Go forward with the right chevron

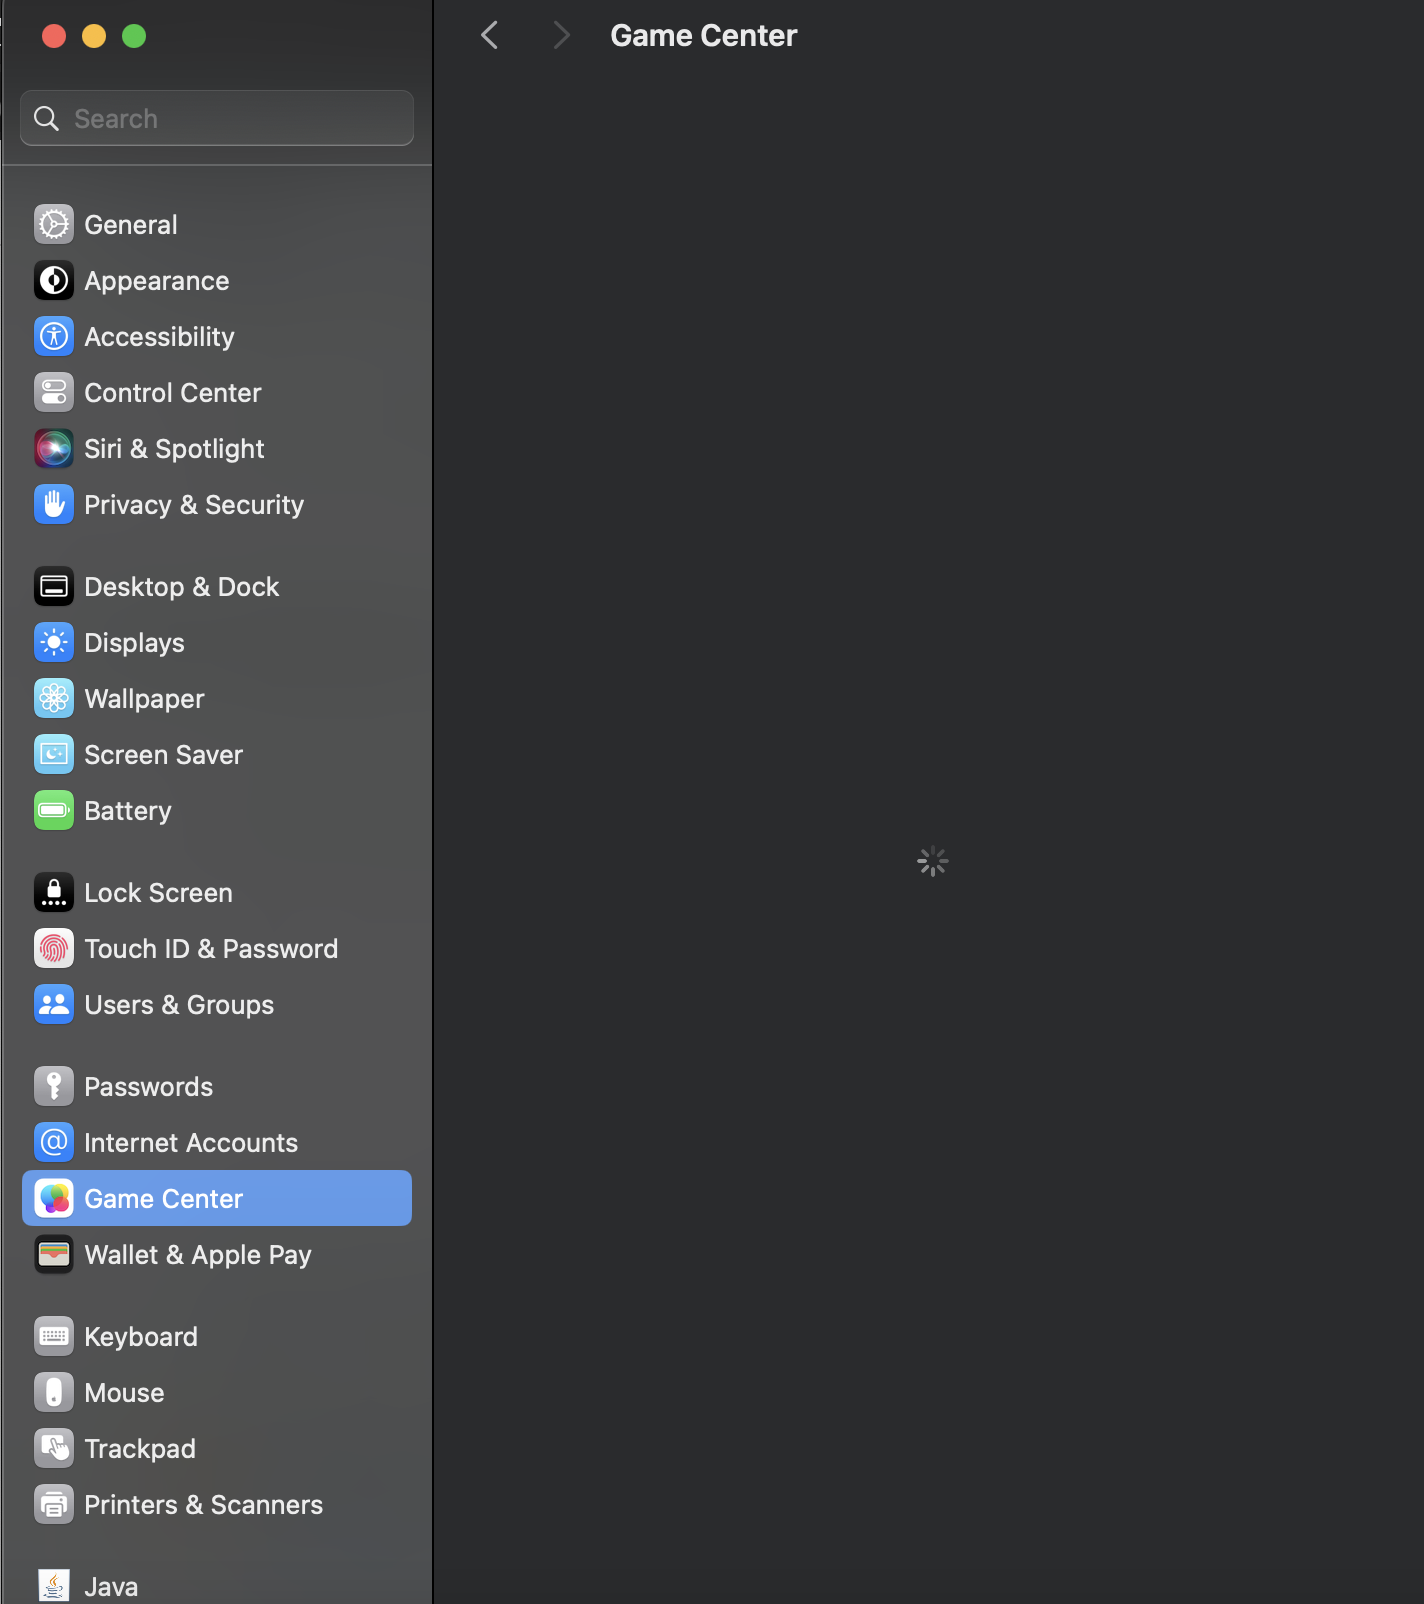tap(561, 36)
